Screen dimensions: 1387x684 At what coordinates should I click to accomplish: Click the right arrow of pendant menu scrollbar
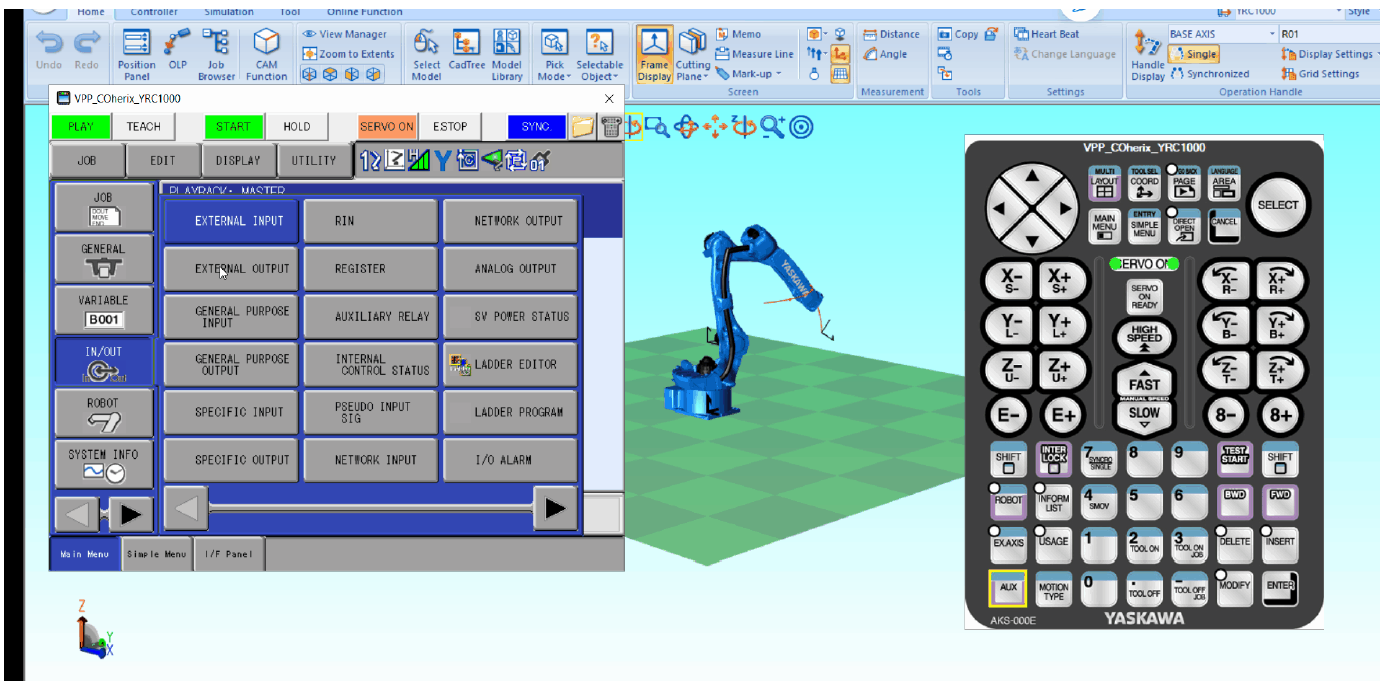[x=556, y=508]
